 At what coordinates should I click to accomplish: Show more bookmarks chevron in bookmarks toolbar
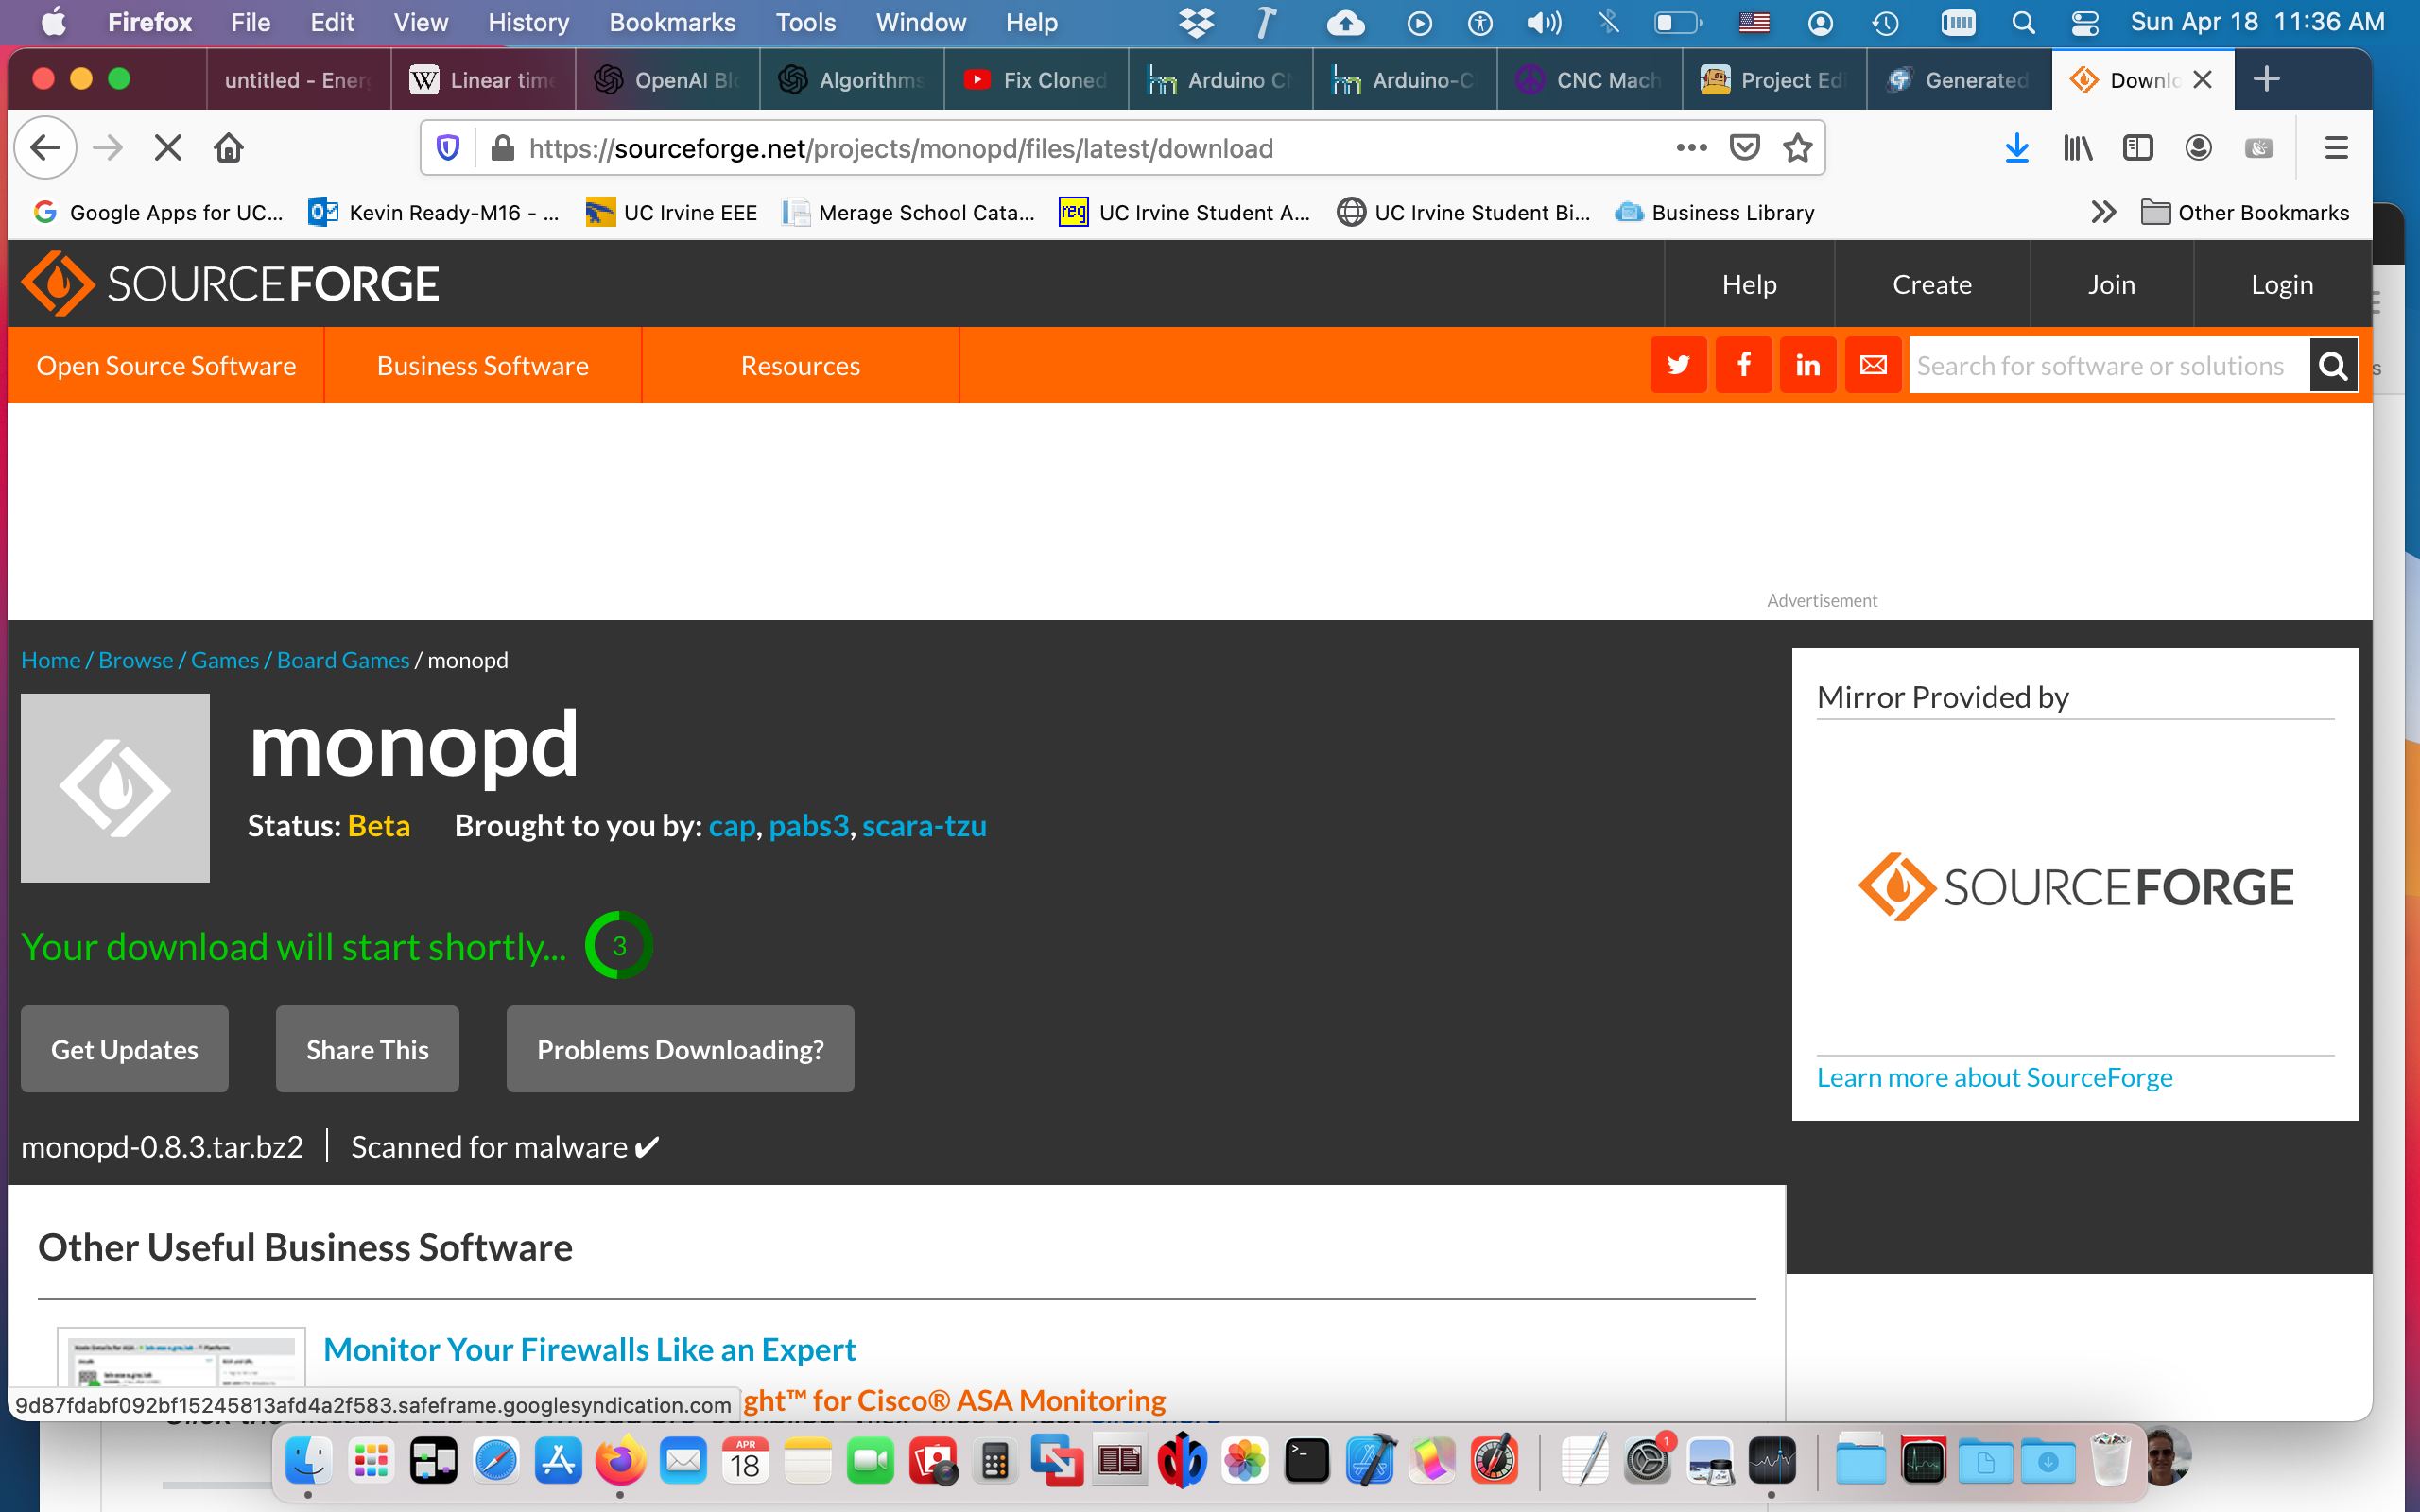(2103, 212)
